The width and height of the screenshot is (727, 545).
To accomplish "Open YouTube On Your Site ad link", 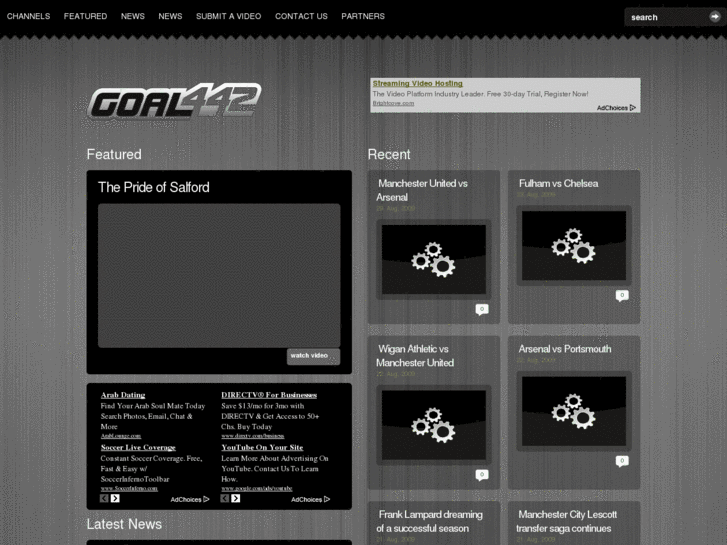I will click(x=262, y=448).
